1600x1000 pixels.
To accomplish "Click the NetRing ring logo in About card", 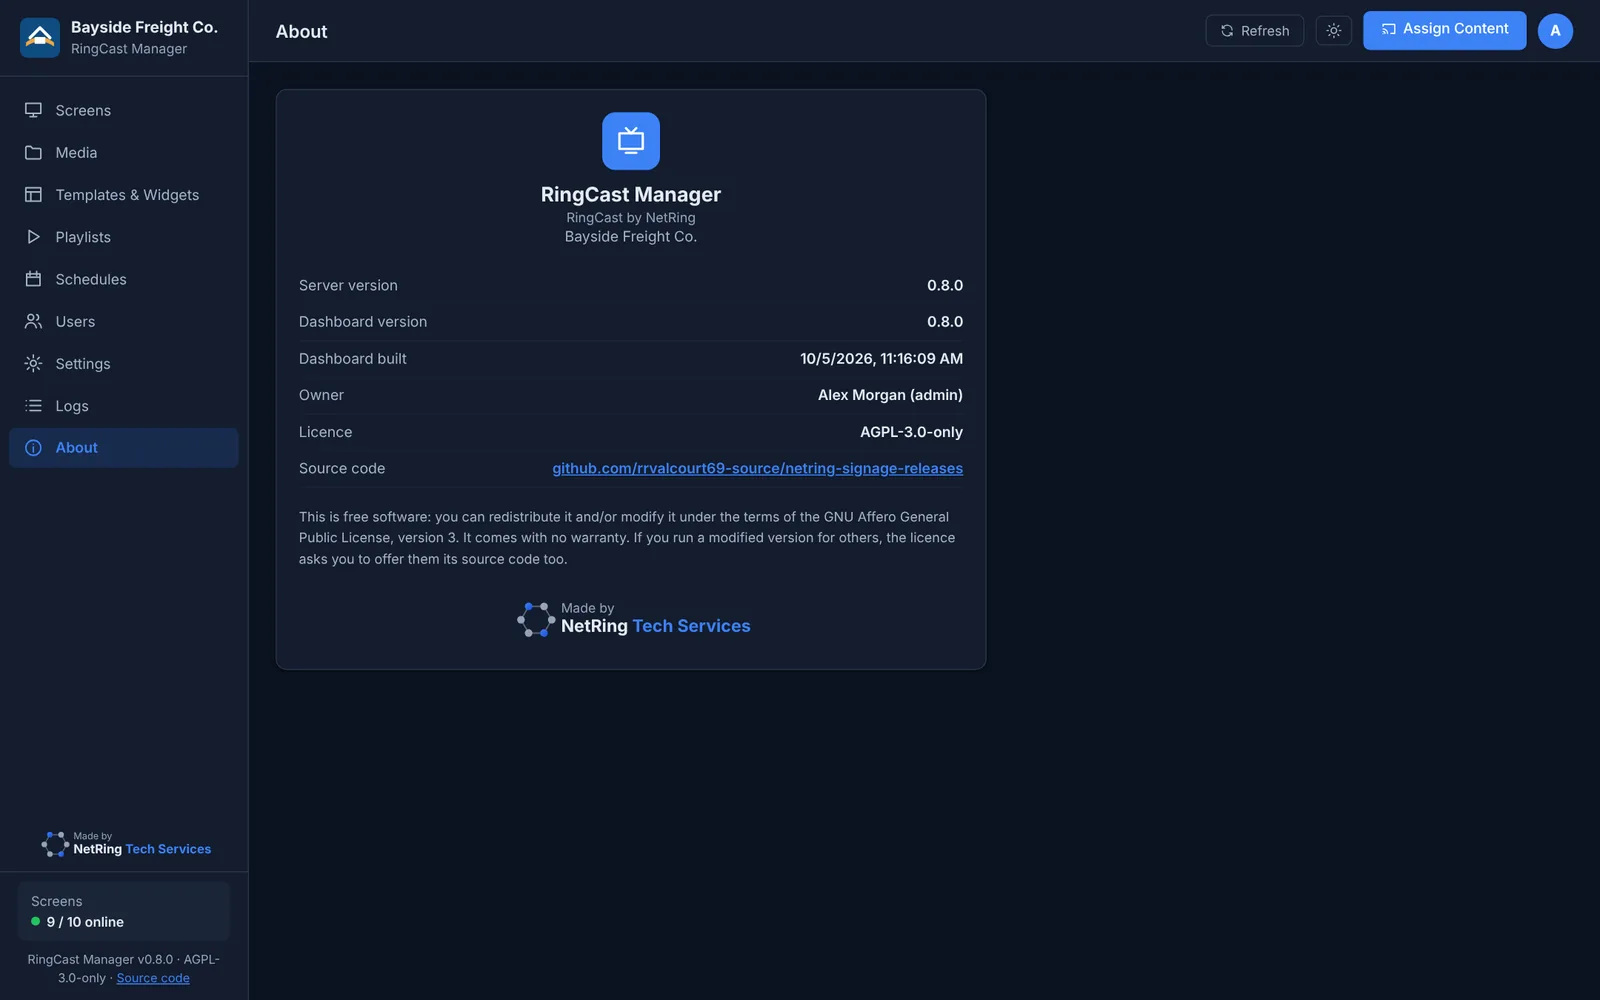I will pyautogui.click(x=536, y=619).
